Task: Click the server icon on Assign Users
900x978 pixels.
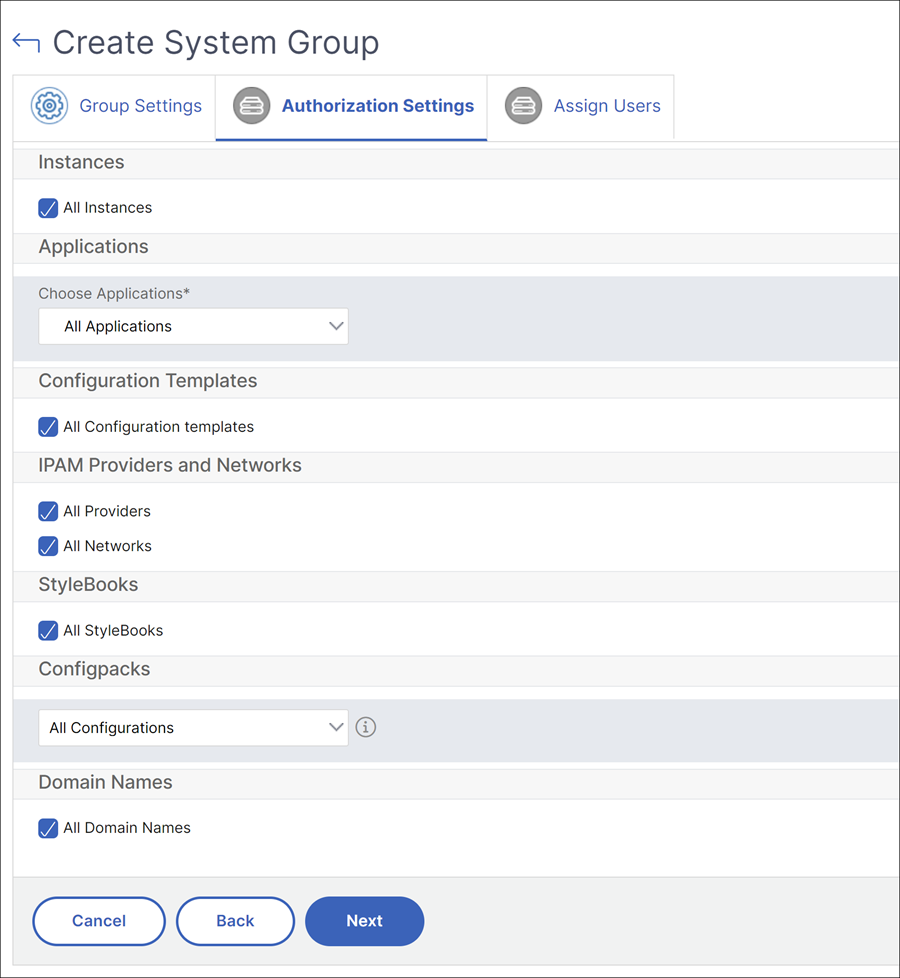Action: tap(523, 105)
